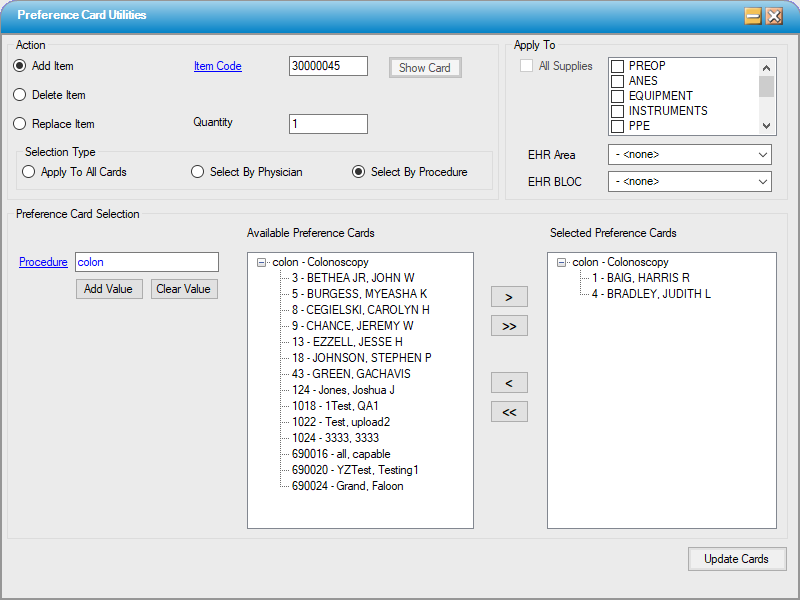Choose Replace Item action
Image resolution: width=800 pixels, height=600 pixels.
20,124
